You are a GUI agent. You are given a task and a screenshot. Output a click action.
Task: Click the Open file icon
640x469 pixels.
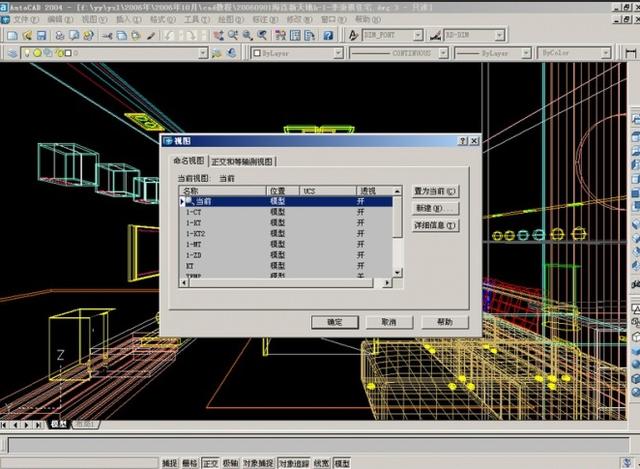[27, 36]
